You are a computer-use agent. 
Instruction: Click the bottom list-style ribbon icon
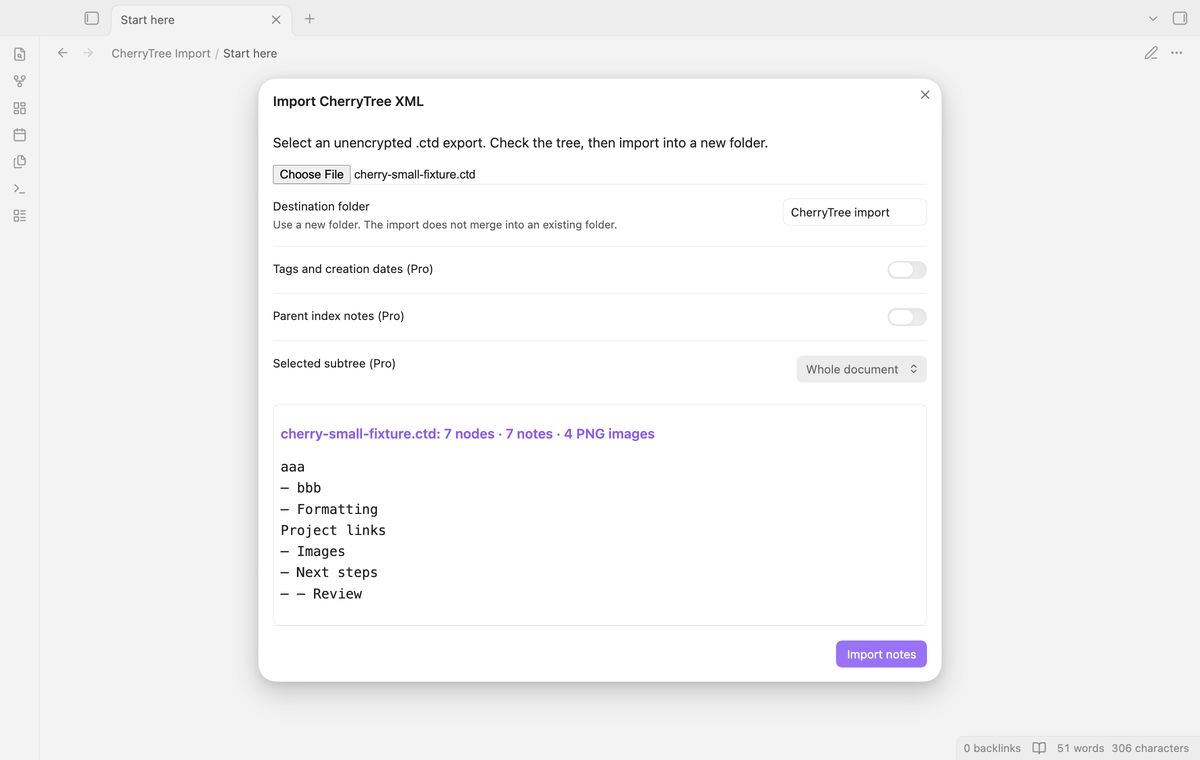(19, 216)
